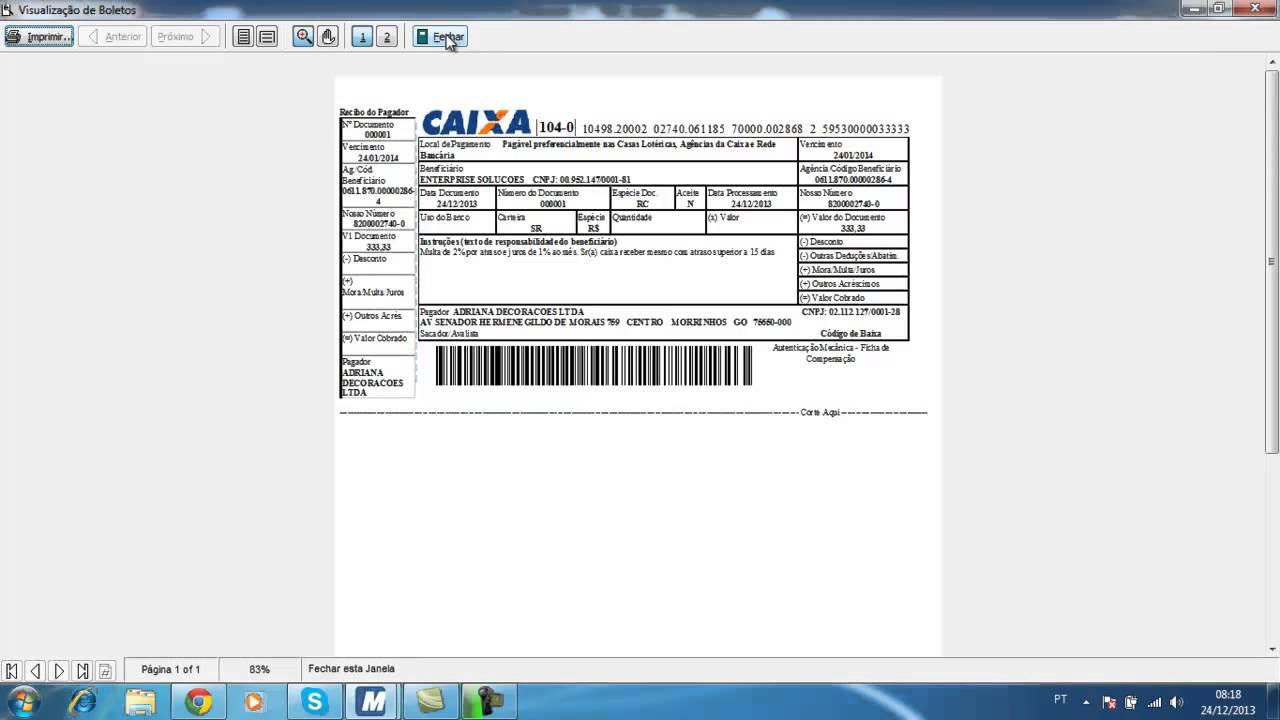This screenshot has height=720, width=1280.
Task: Click network signal tray icon
Action: pyautogui.click(x=1154, y=702)
